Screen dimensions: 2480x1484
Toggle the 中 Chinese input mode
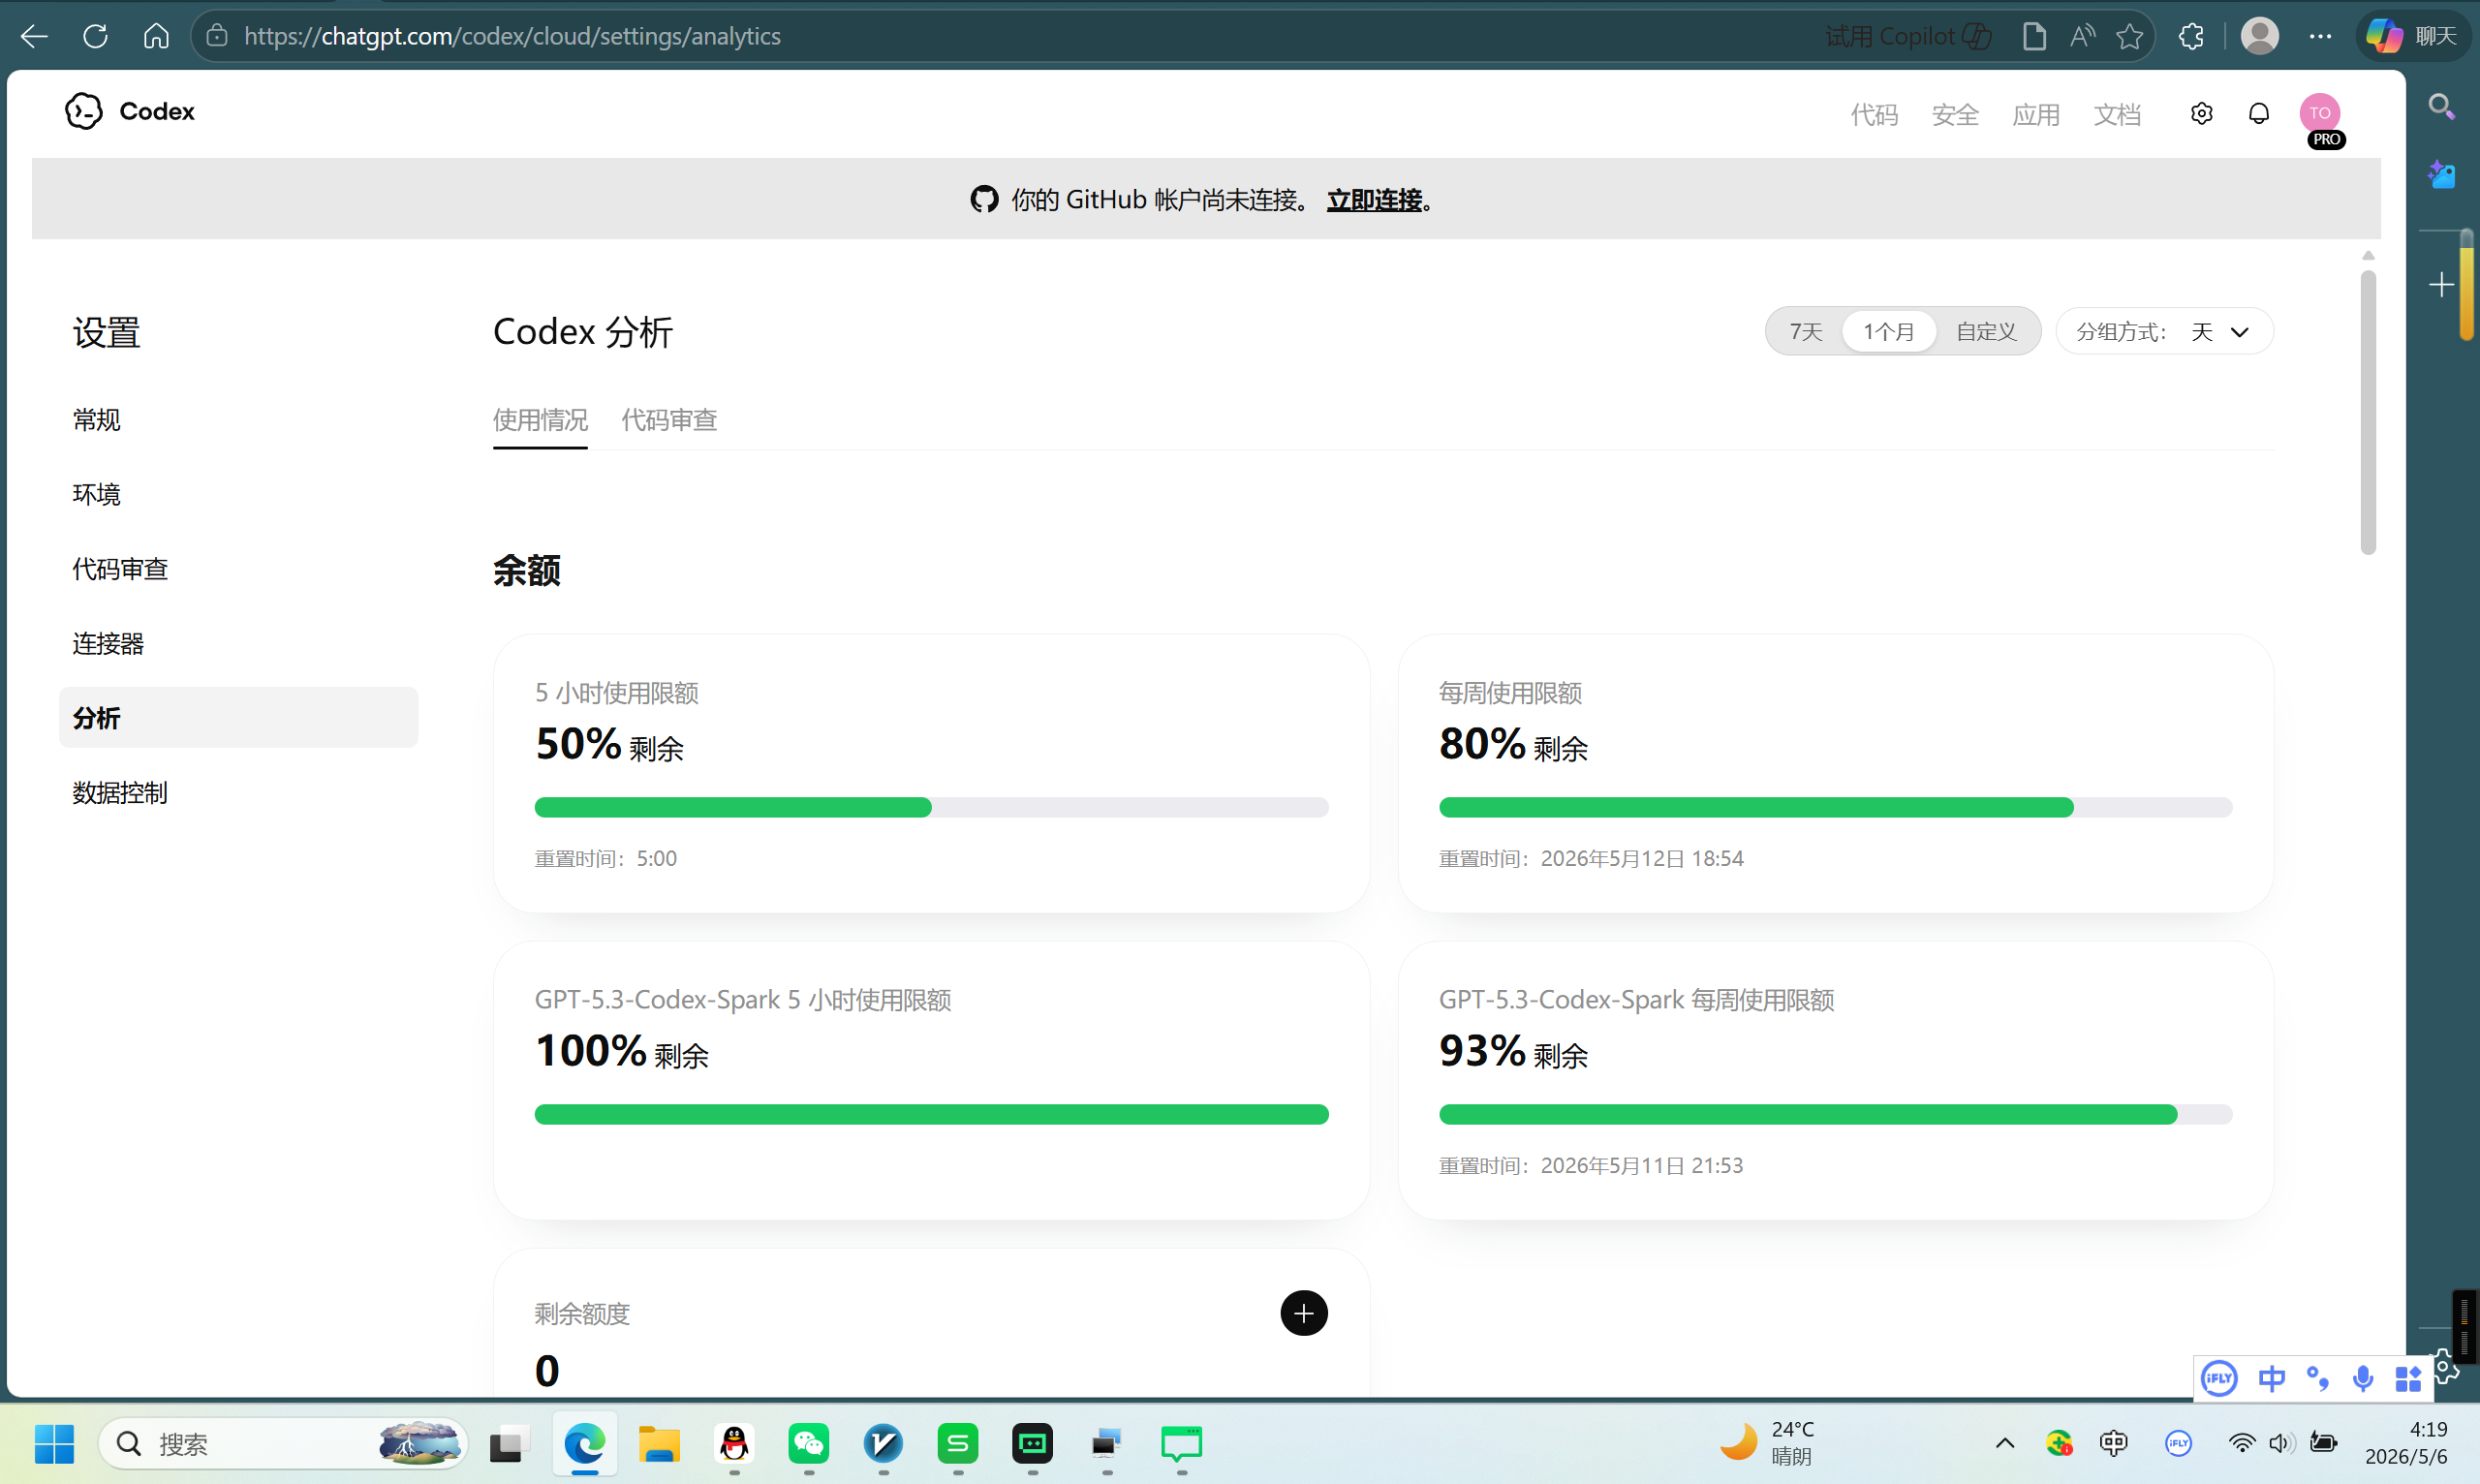[2271, 1378]
